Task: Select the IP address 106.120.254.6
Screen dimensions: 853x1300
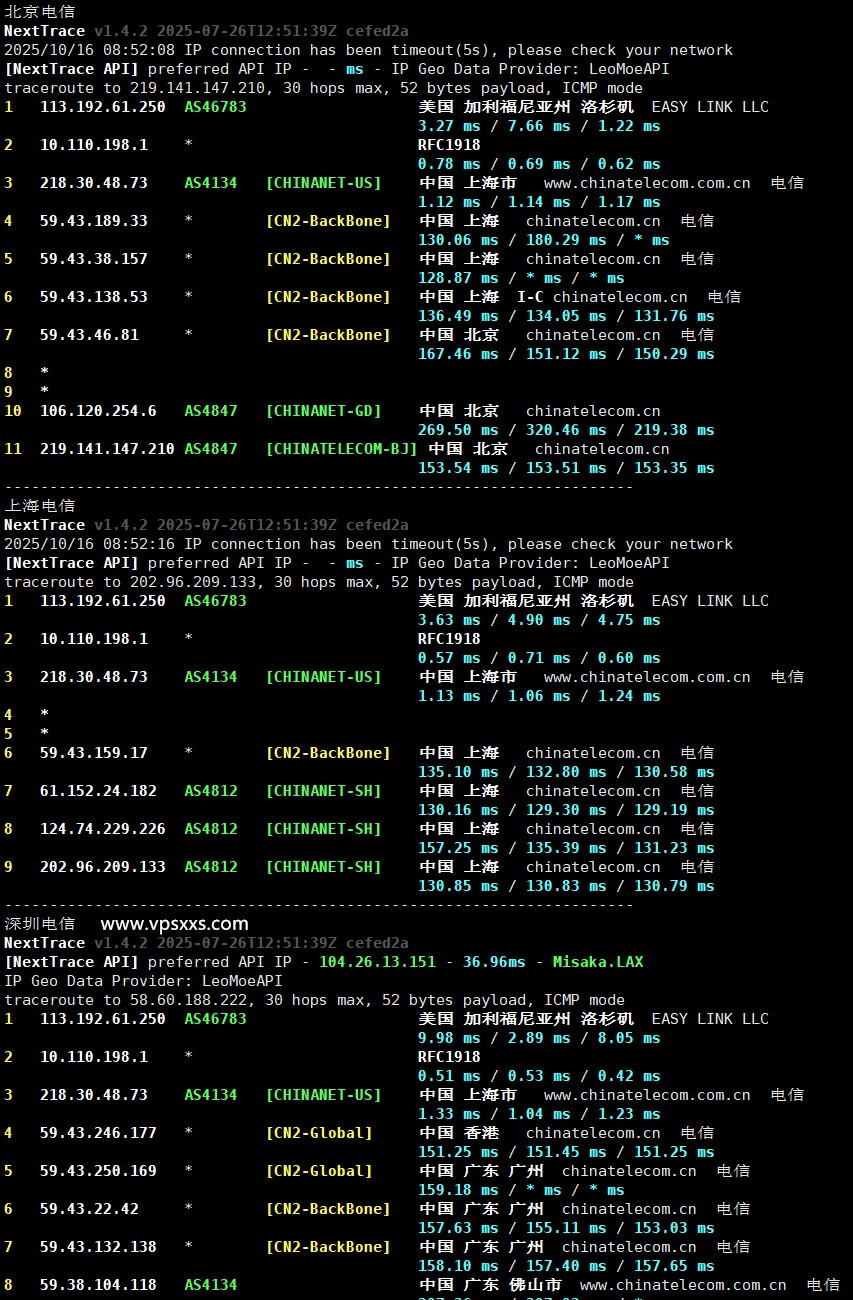Action: pyautogui.click(x=98, y=411)
